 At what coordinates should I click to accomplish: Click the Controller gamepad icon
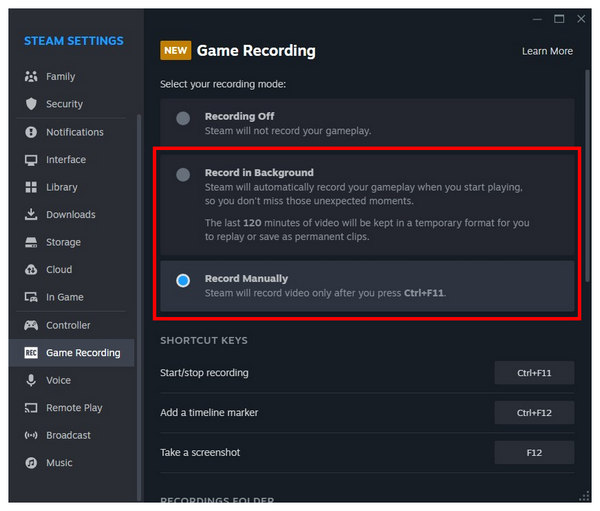point(31,325)
